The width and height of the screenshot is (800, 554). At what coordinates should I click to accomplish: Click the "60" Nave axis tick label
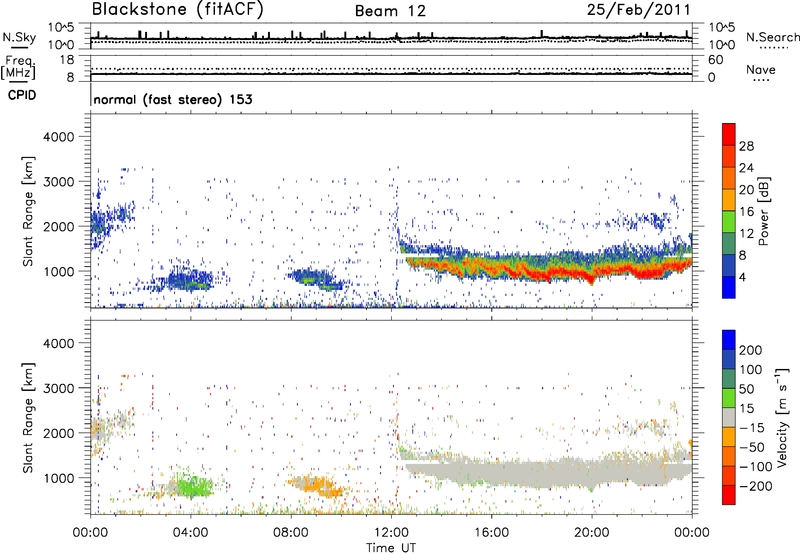(715, 60)
